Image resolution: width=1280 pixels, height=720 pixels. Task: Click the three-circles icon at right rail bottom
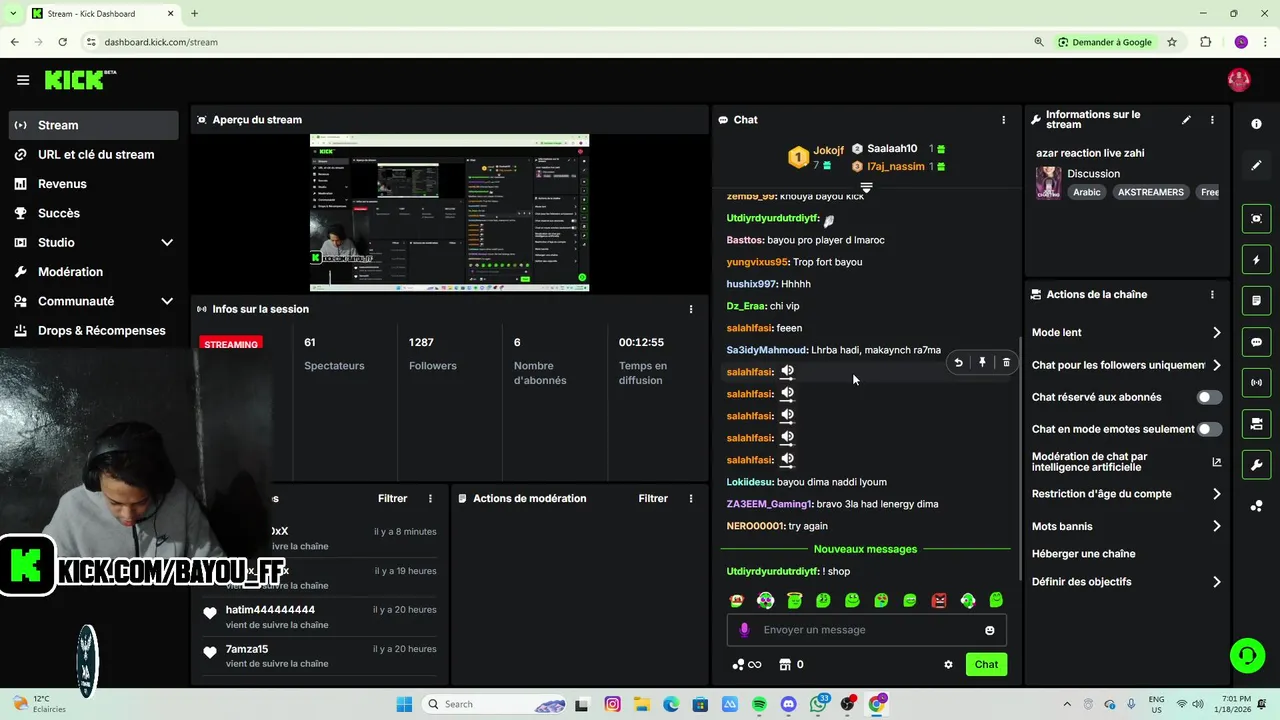click(1256, 506)
